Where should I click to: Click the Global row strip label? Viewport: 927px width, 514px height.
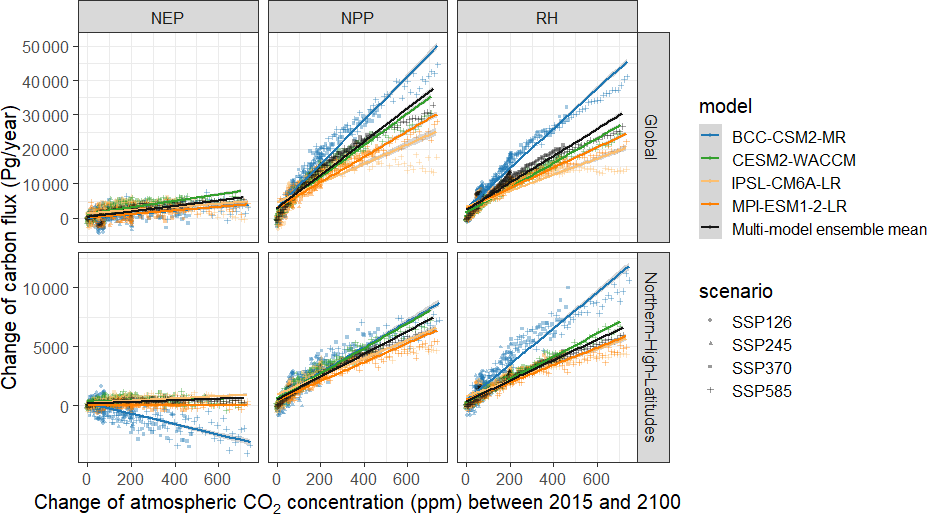pos(652,137)
